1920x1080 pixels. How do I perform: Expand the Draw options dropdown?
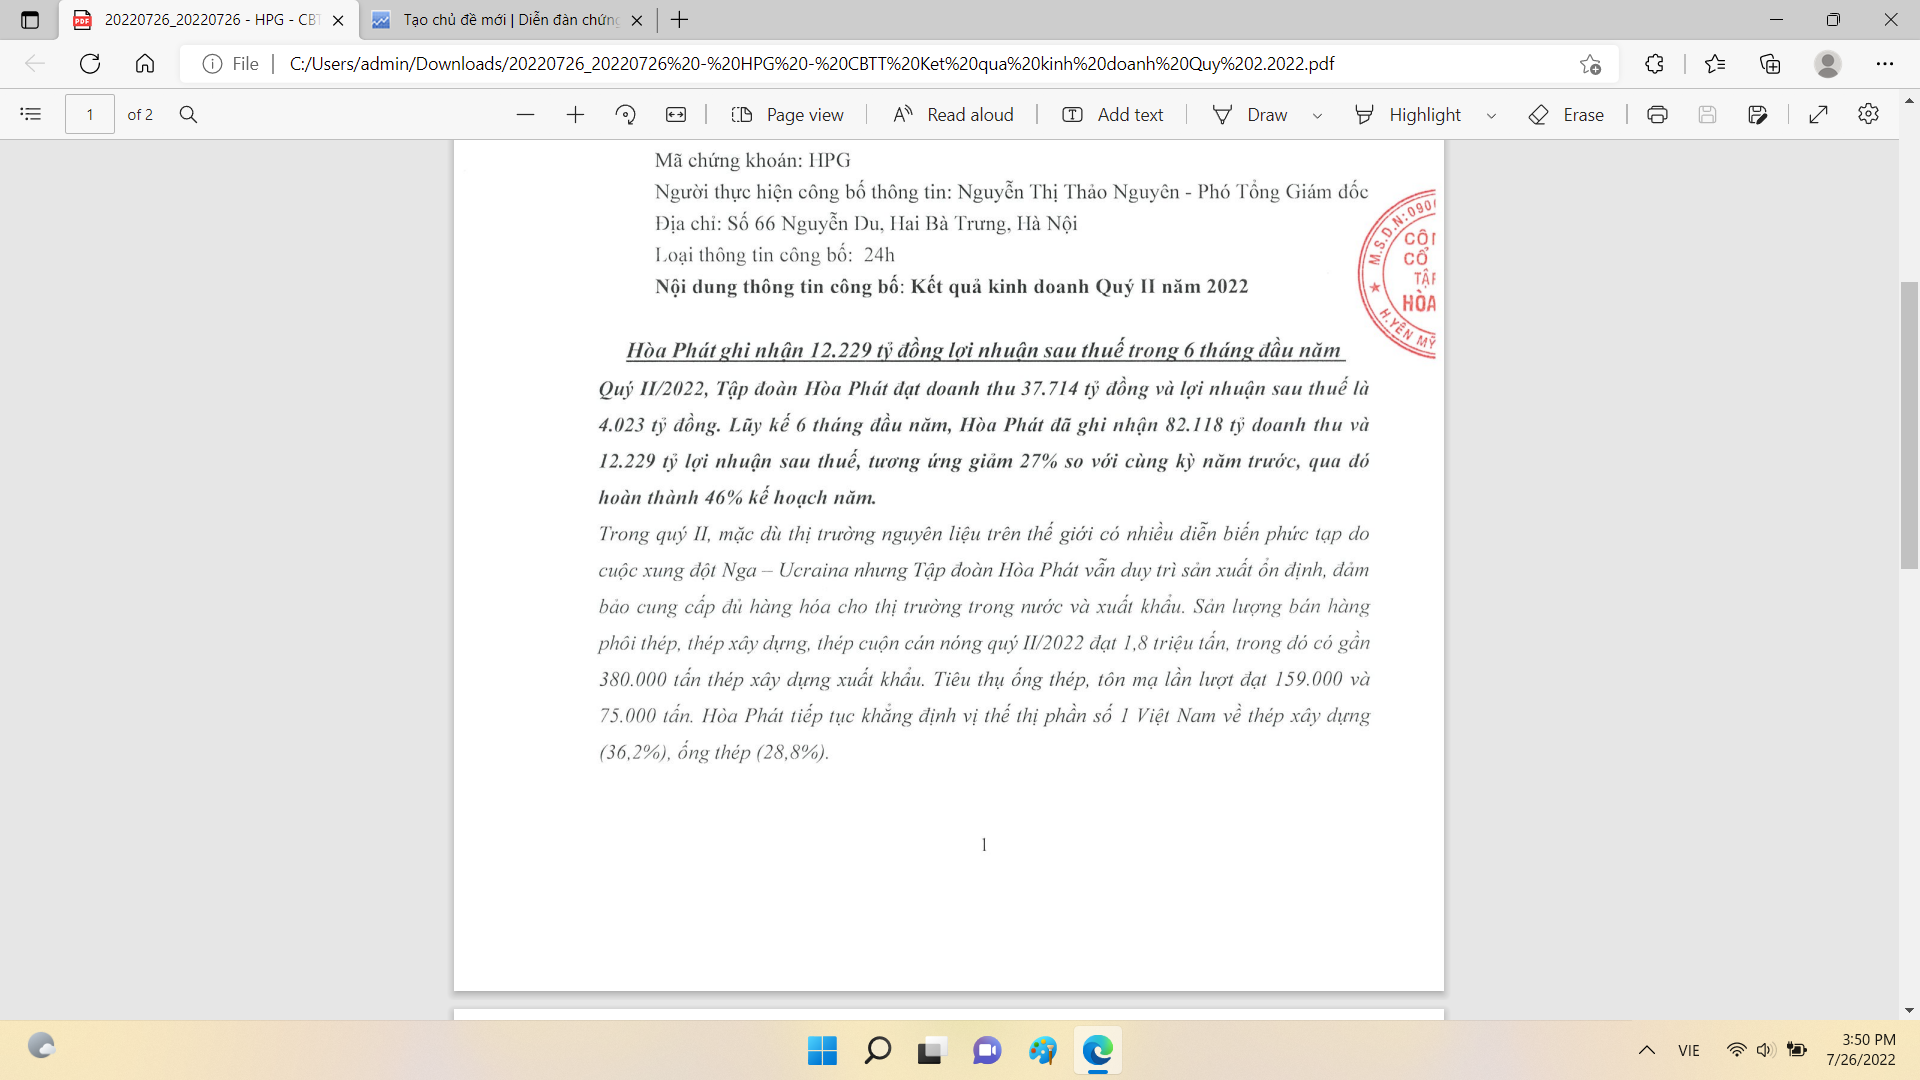click(x=1317, y=115)
